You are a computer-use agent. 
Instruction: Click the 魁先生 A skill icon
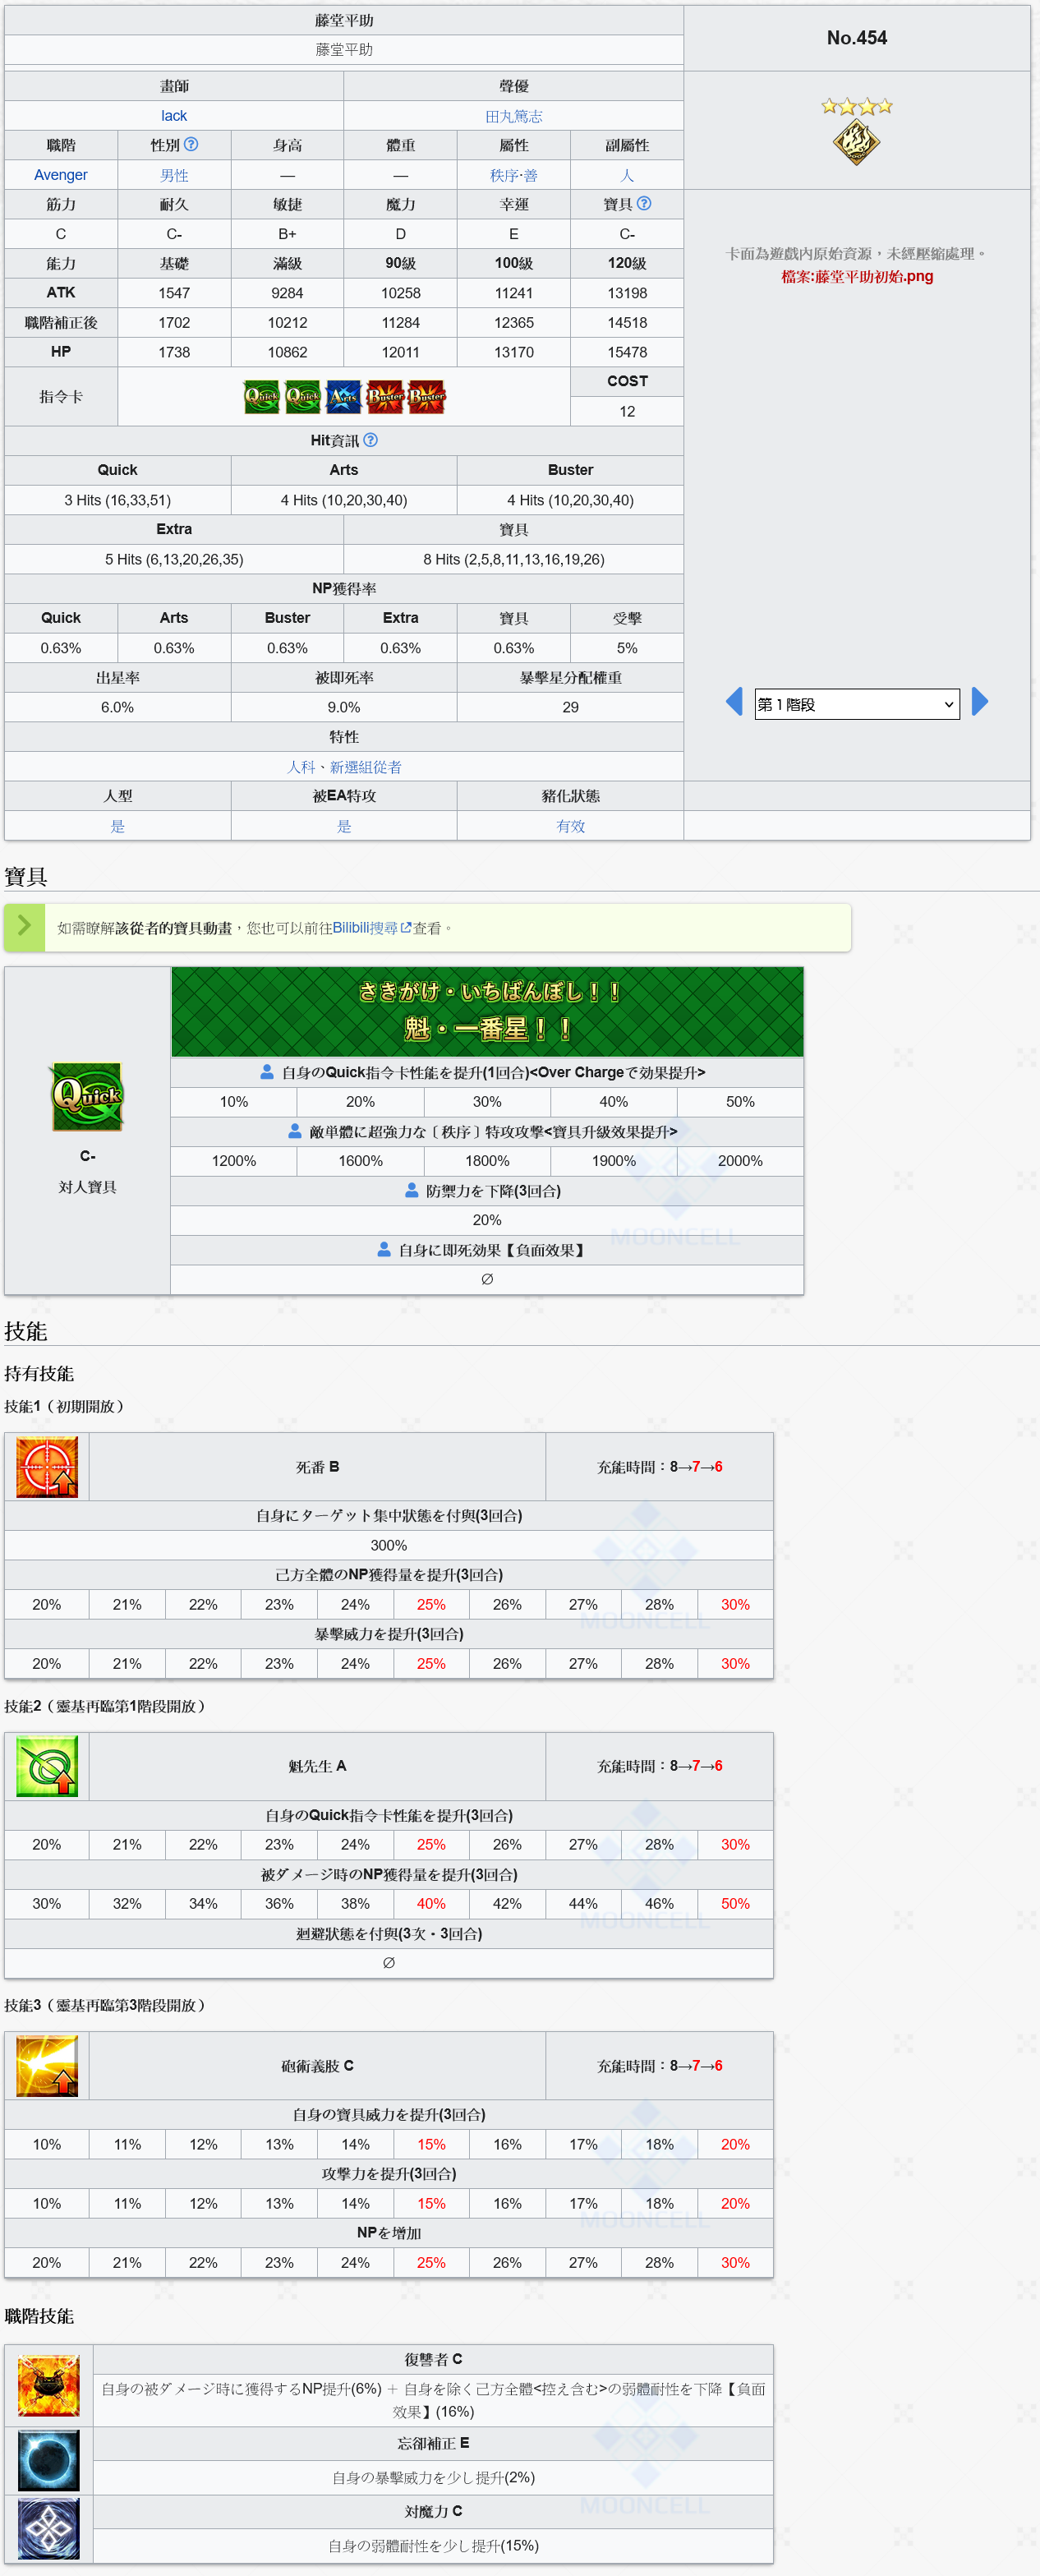point(47,1766)
